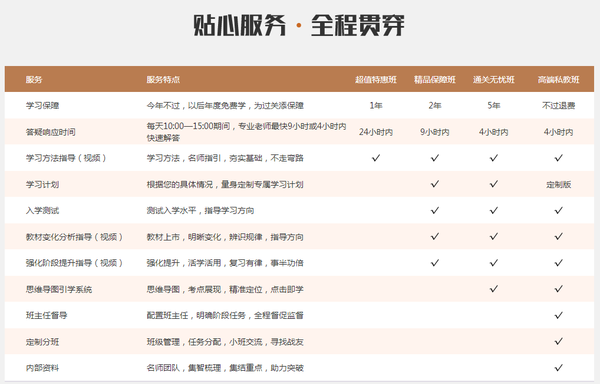Click the 高端私教班 column header

click(x=559, y=80)
